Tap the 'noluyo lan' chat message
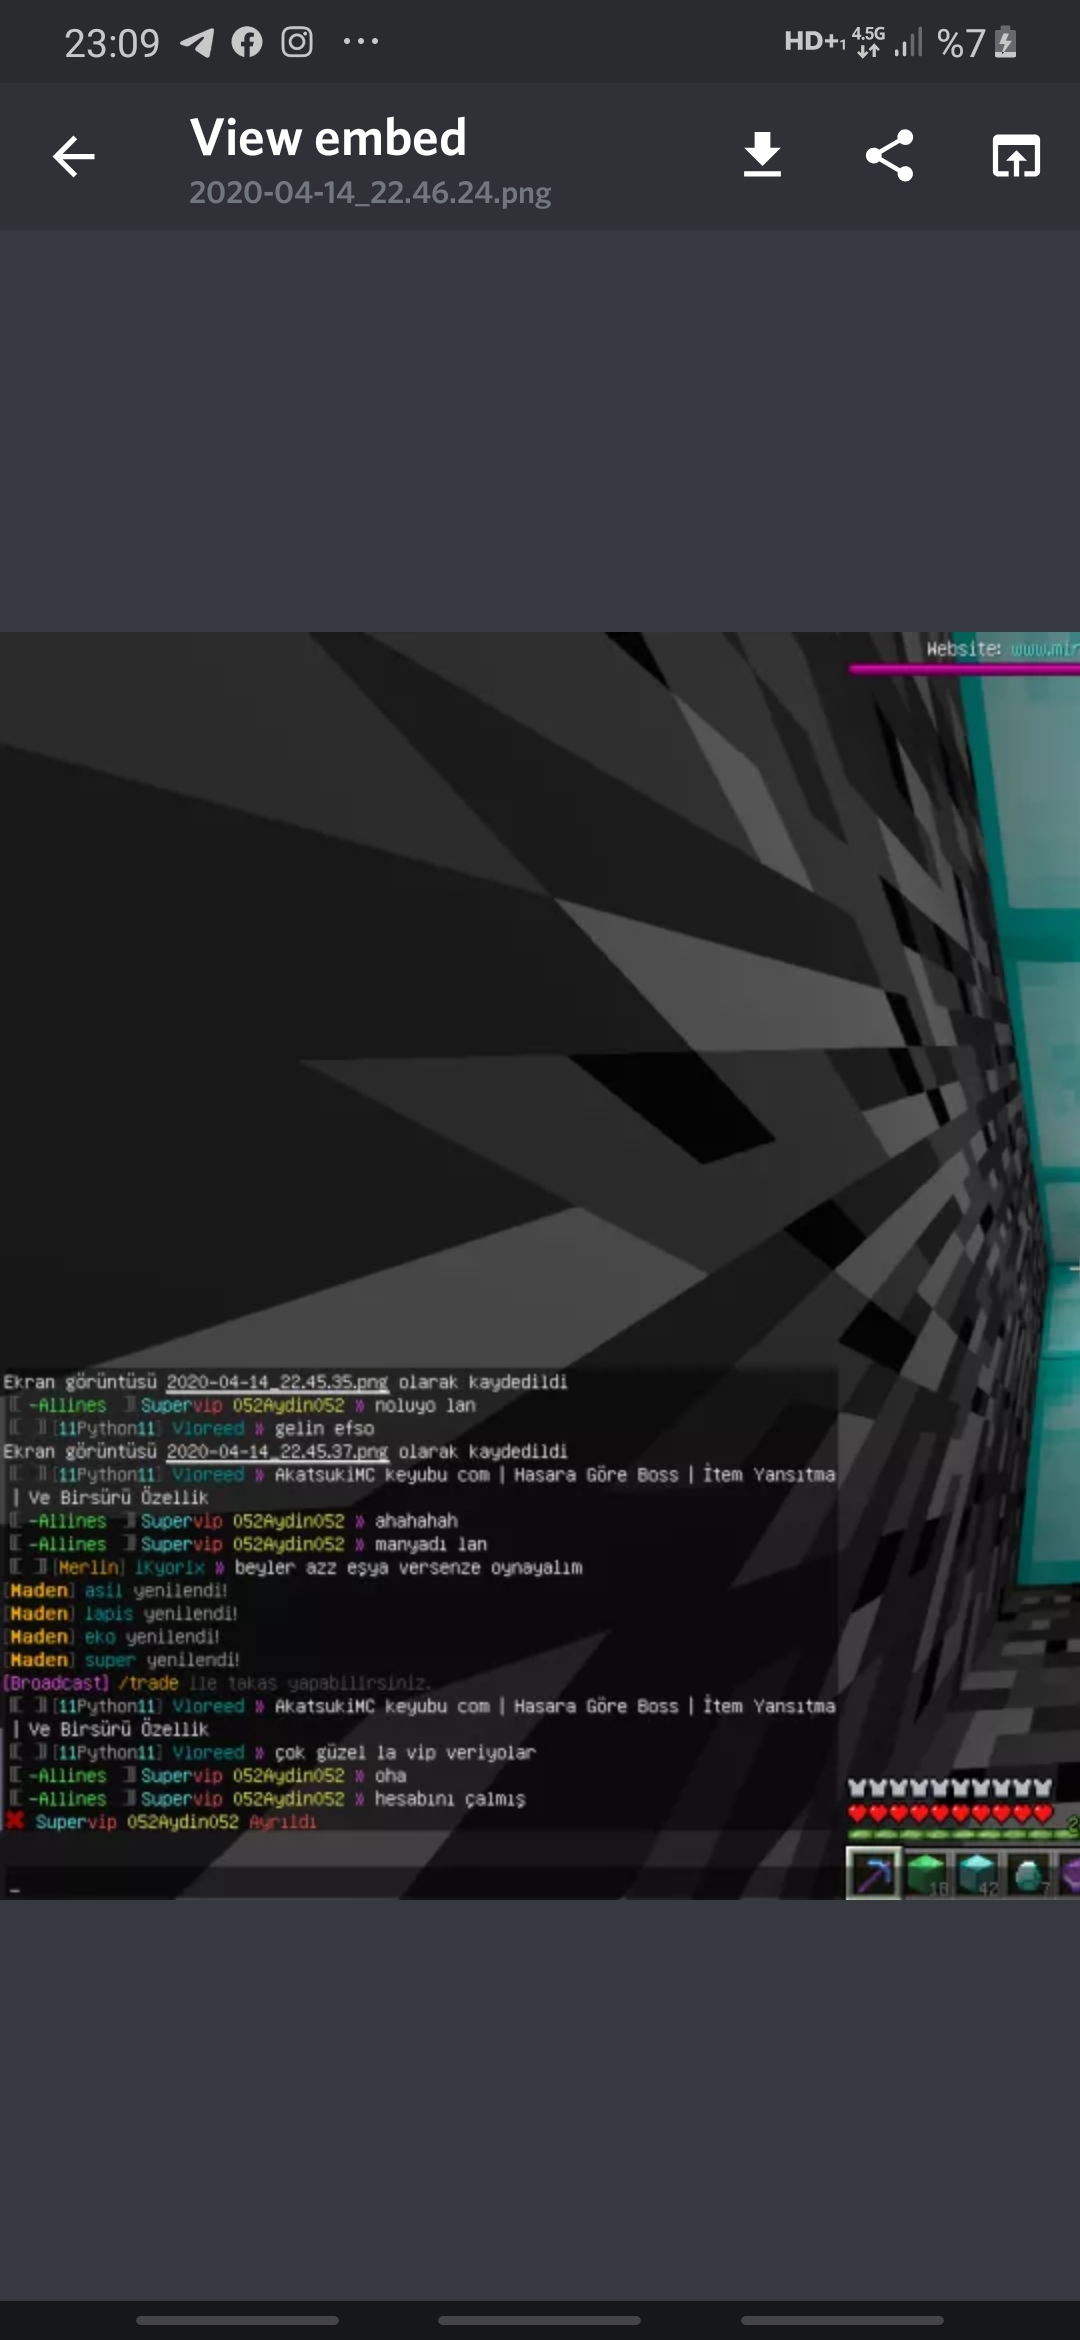 coord(425,1405)
